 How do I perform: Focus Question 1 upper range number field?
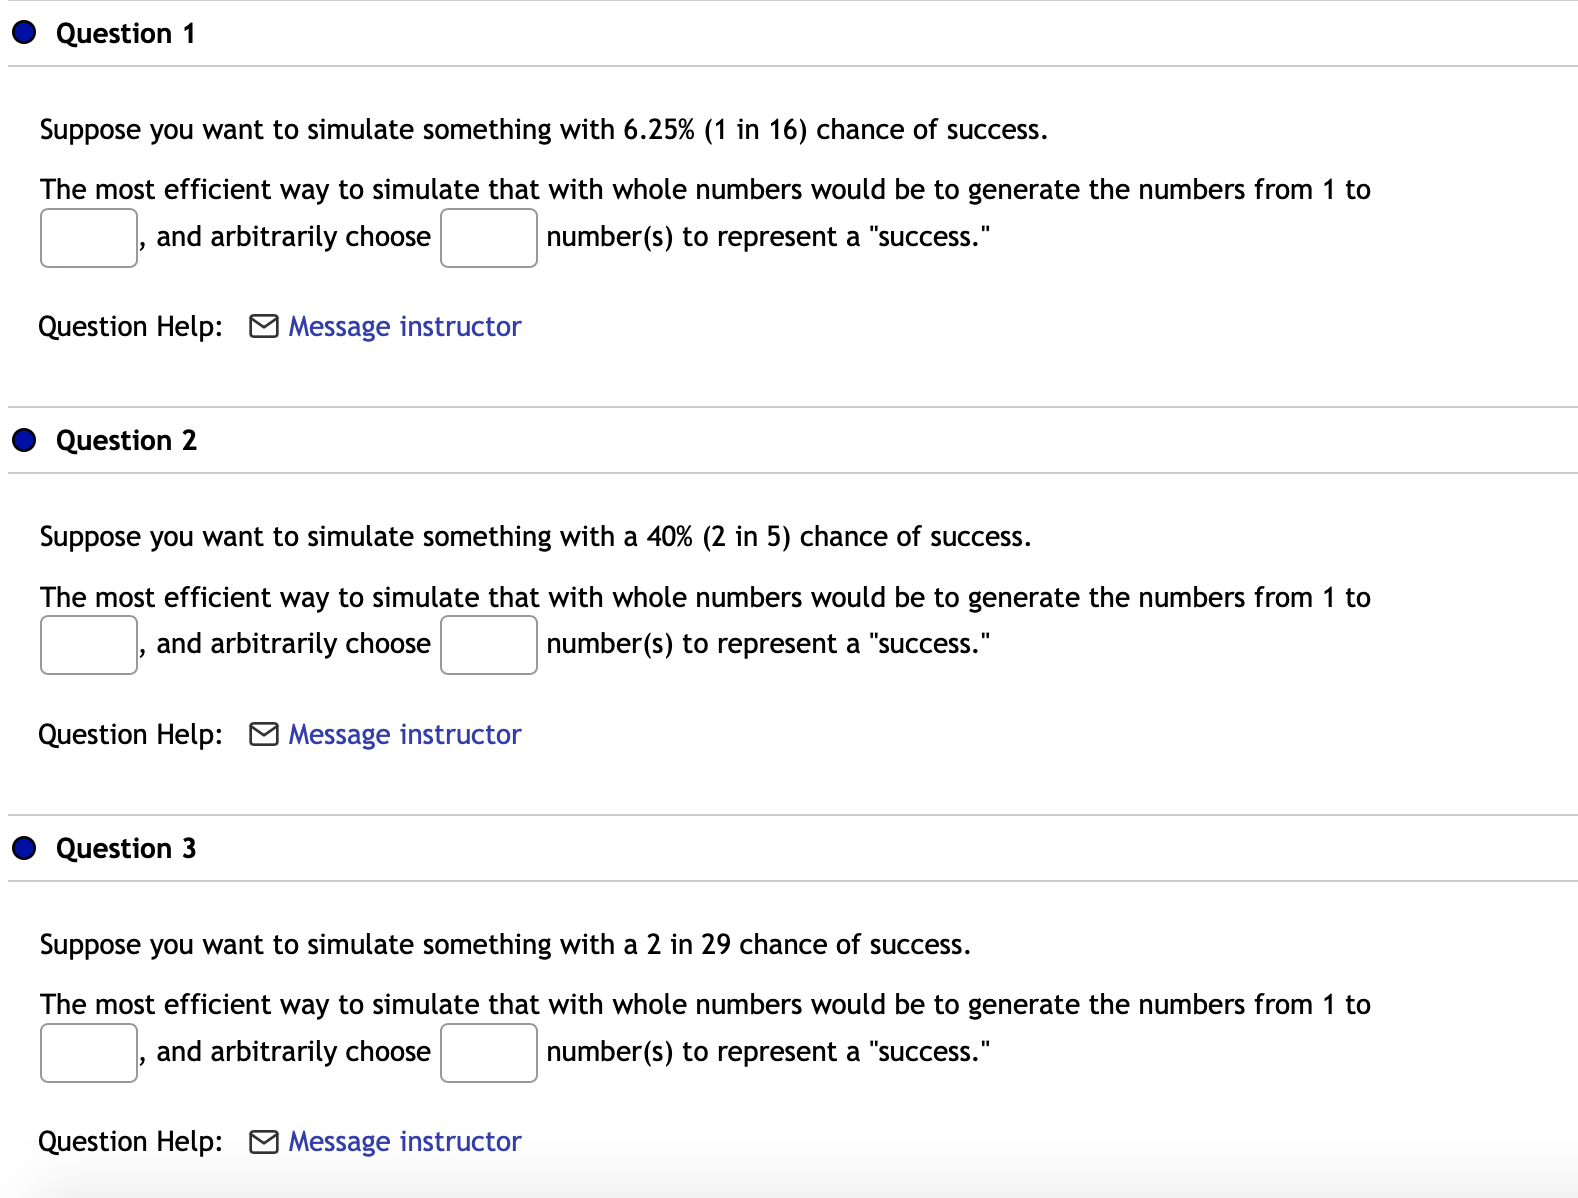click(x=89, y=238)
